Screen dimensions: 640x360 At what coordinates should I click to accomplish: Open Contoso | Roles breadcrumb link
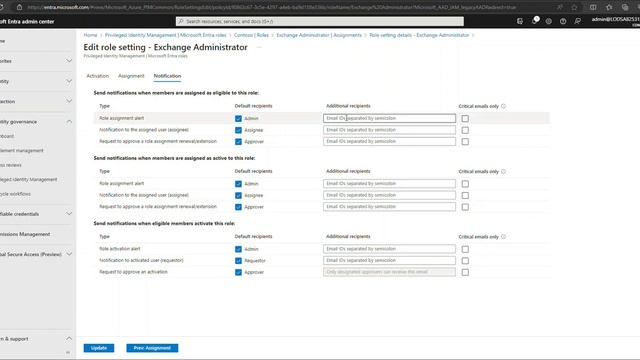(x=251, y=36)
